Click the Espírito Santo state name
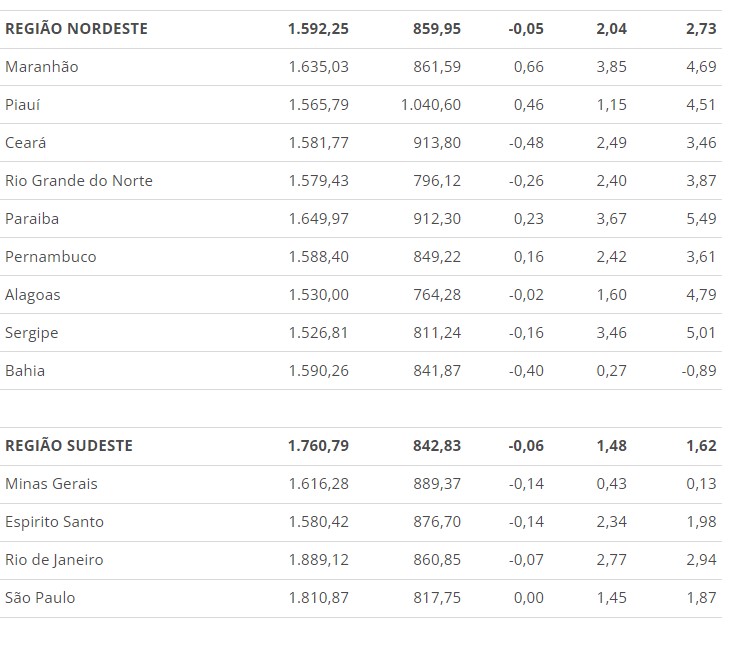Viewport: 731px width, 645px height. click(x=55, y=522)
